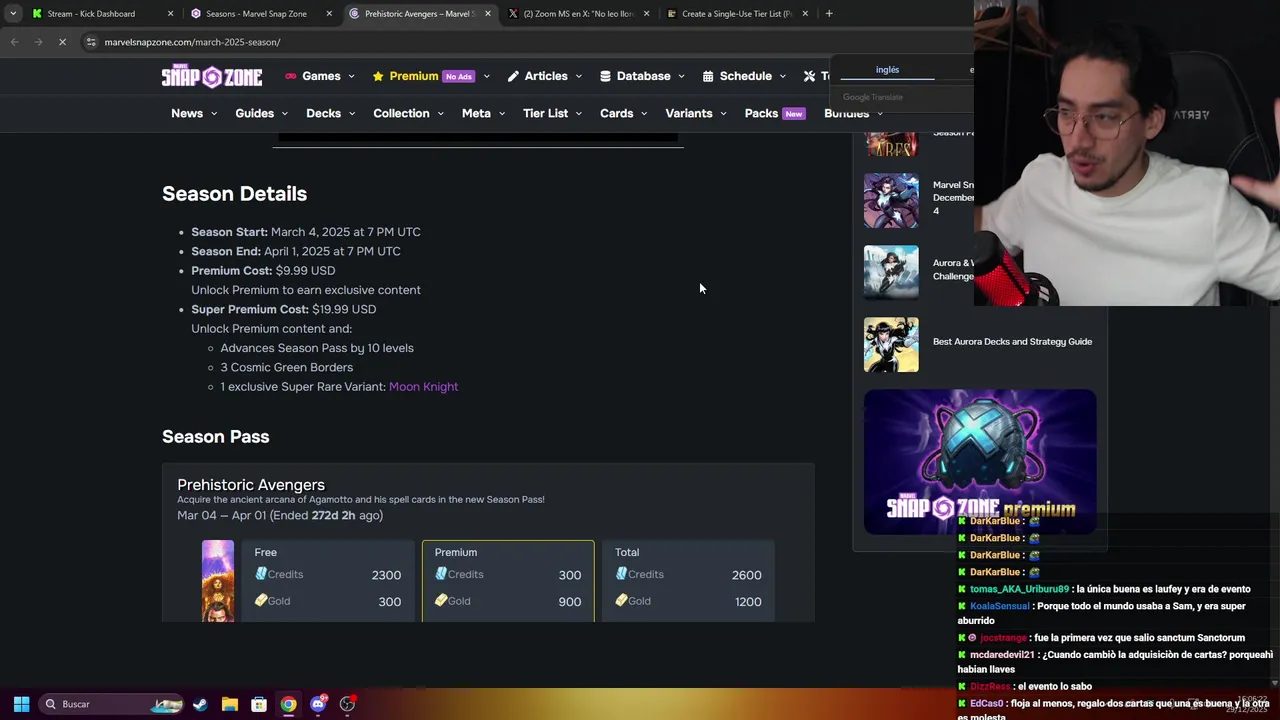Launch Steam from the taskbar
This screenshot has width=1280, height=720.
click(x=200, y=704)
